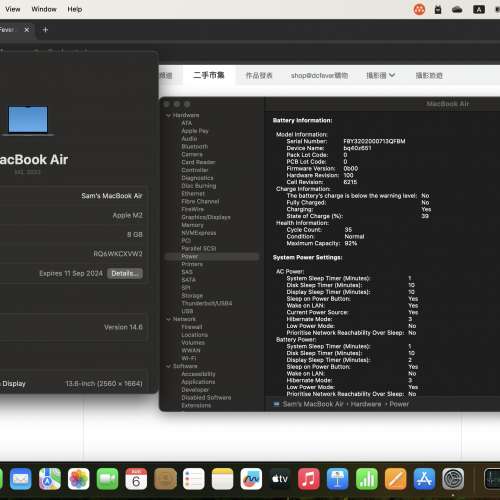Click Sam's MacBook Air in path bar

(x=313, y=404)
